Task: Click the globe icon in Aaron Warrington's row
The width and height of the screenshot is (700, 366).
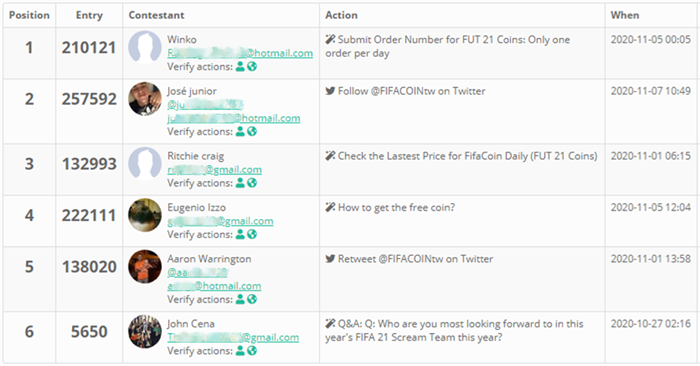Action: (x=252, y=299)
